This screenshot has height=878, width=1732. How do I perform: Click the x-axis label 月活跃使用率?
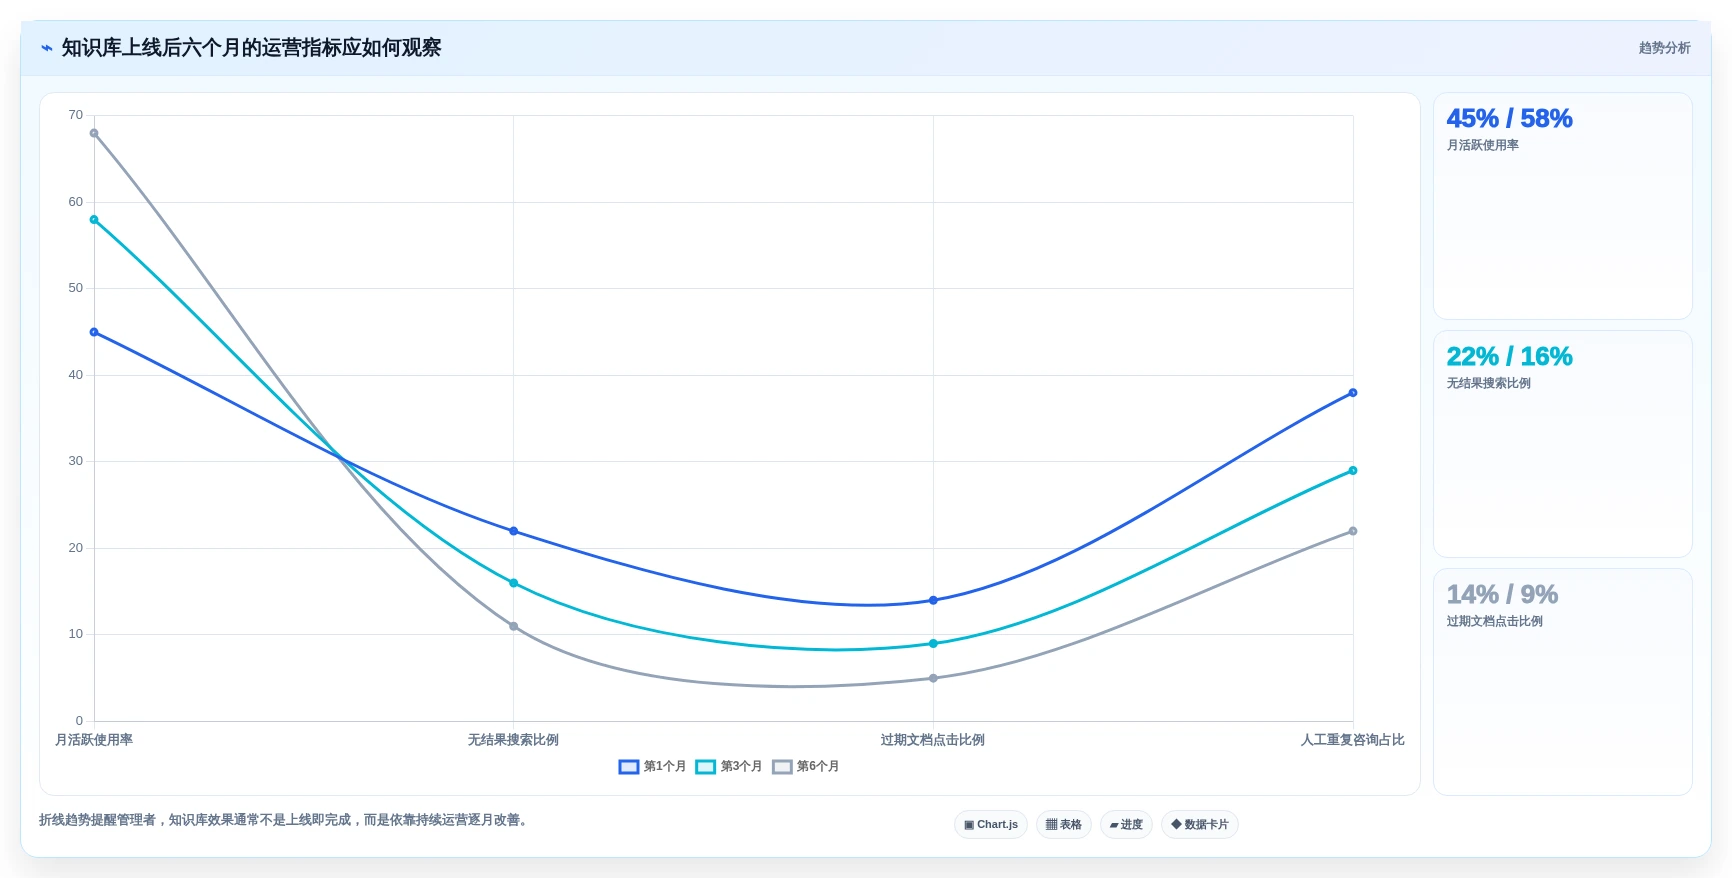tap(94, 740)
